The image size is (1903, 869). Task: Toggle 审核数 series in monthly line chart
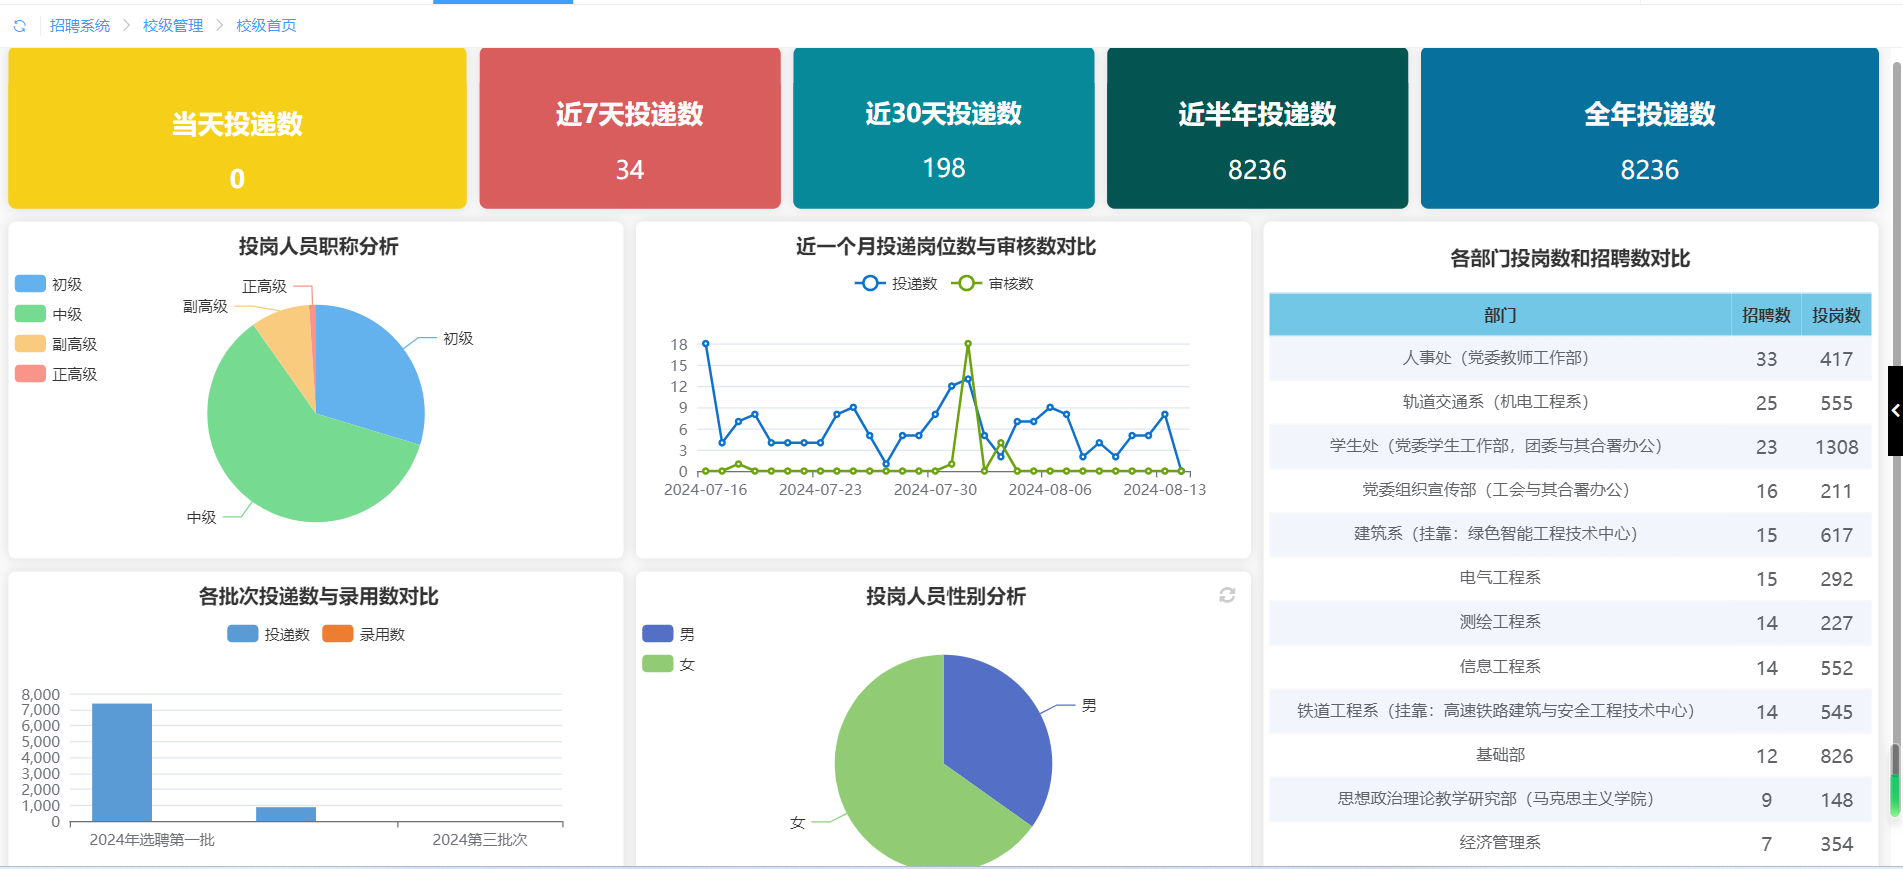point(992,284)
